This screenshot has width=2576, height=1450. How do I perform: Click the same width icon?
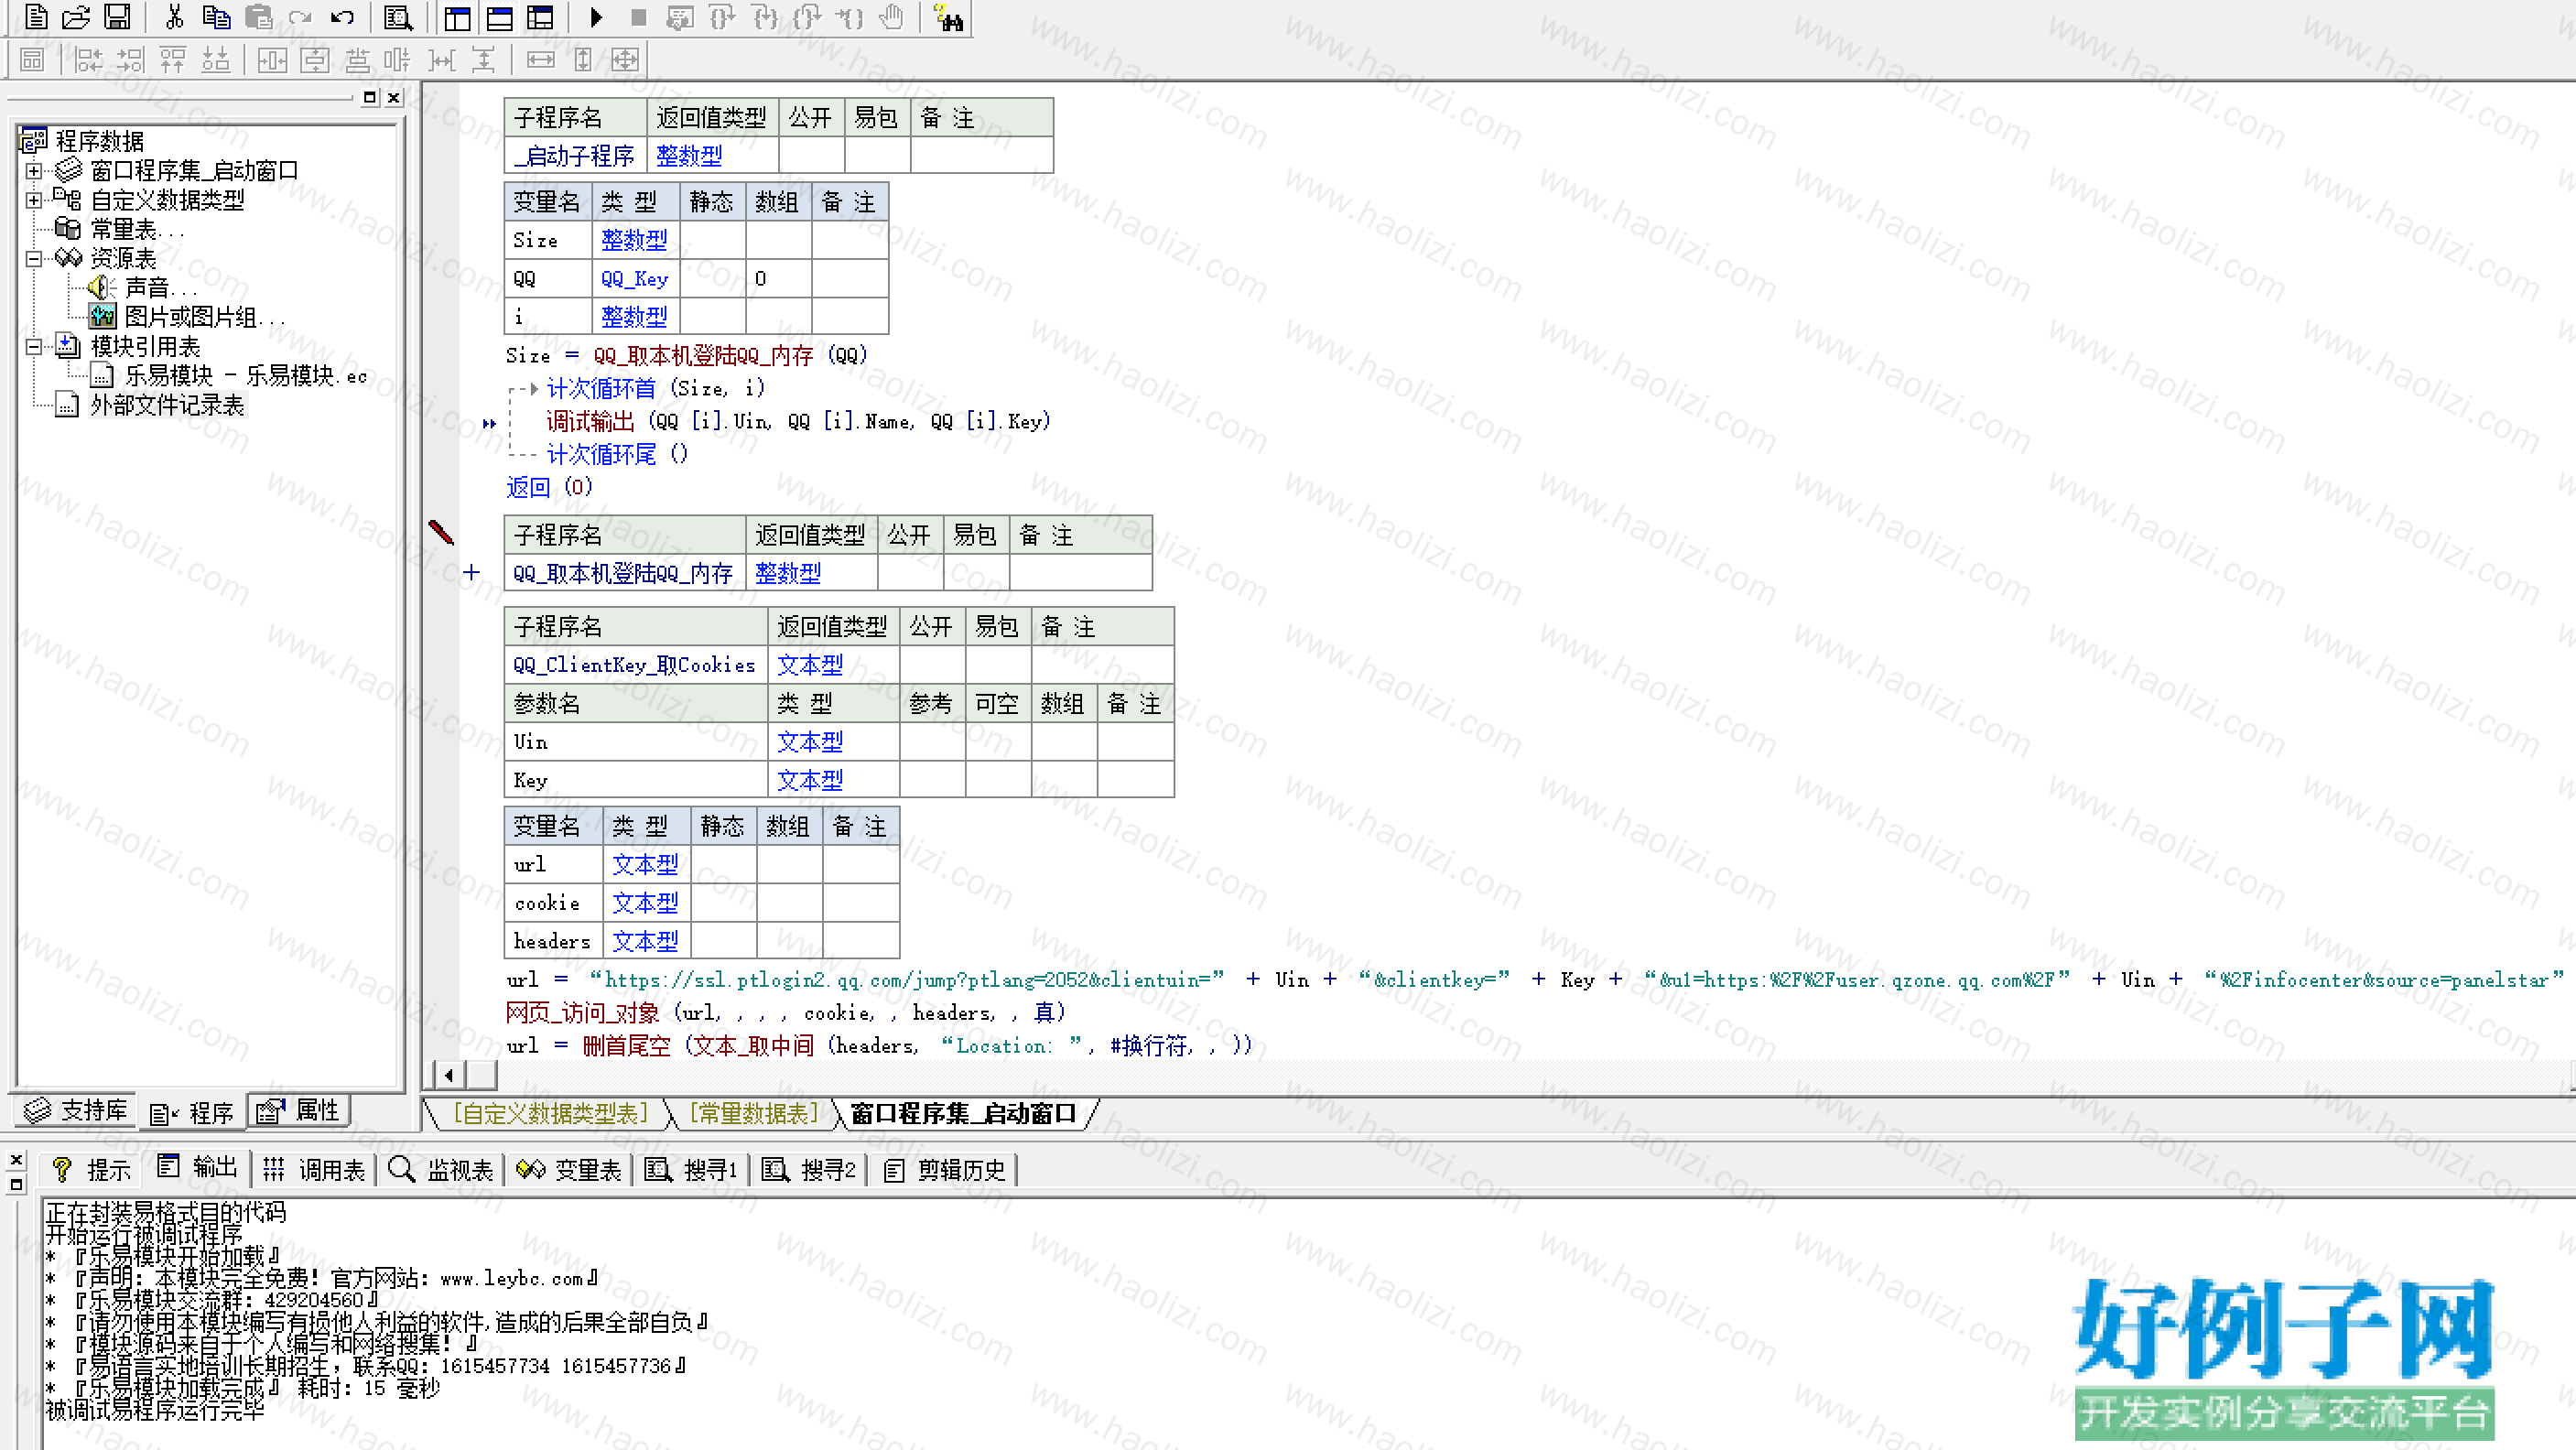point(540,60)
